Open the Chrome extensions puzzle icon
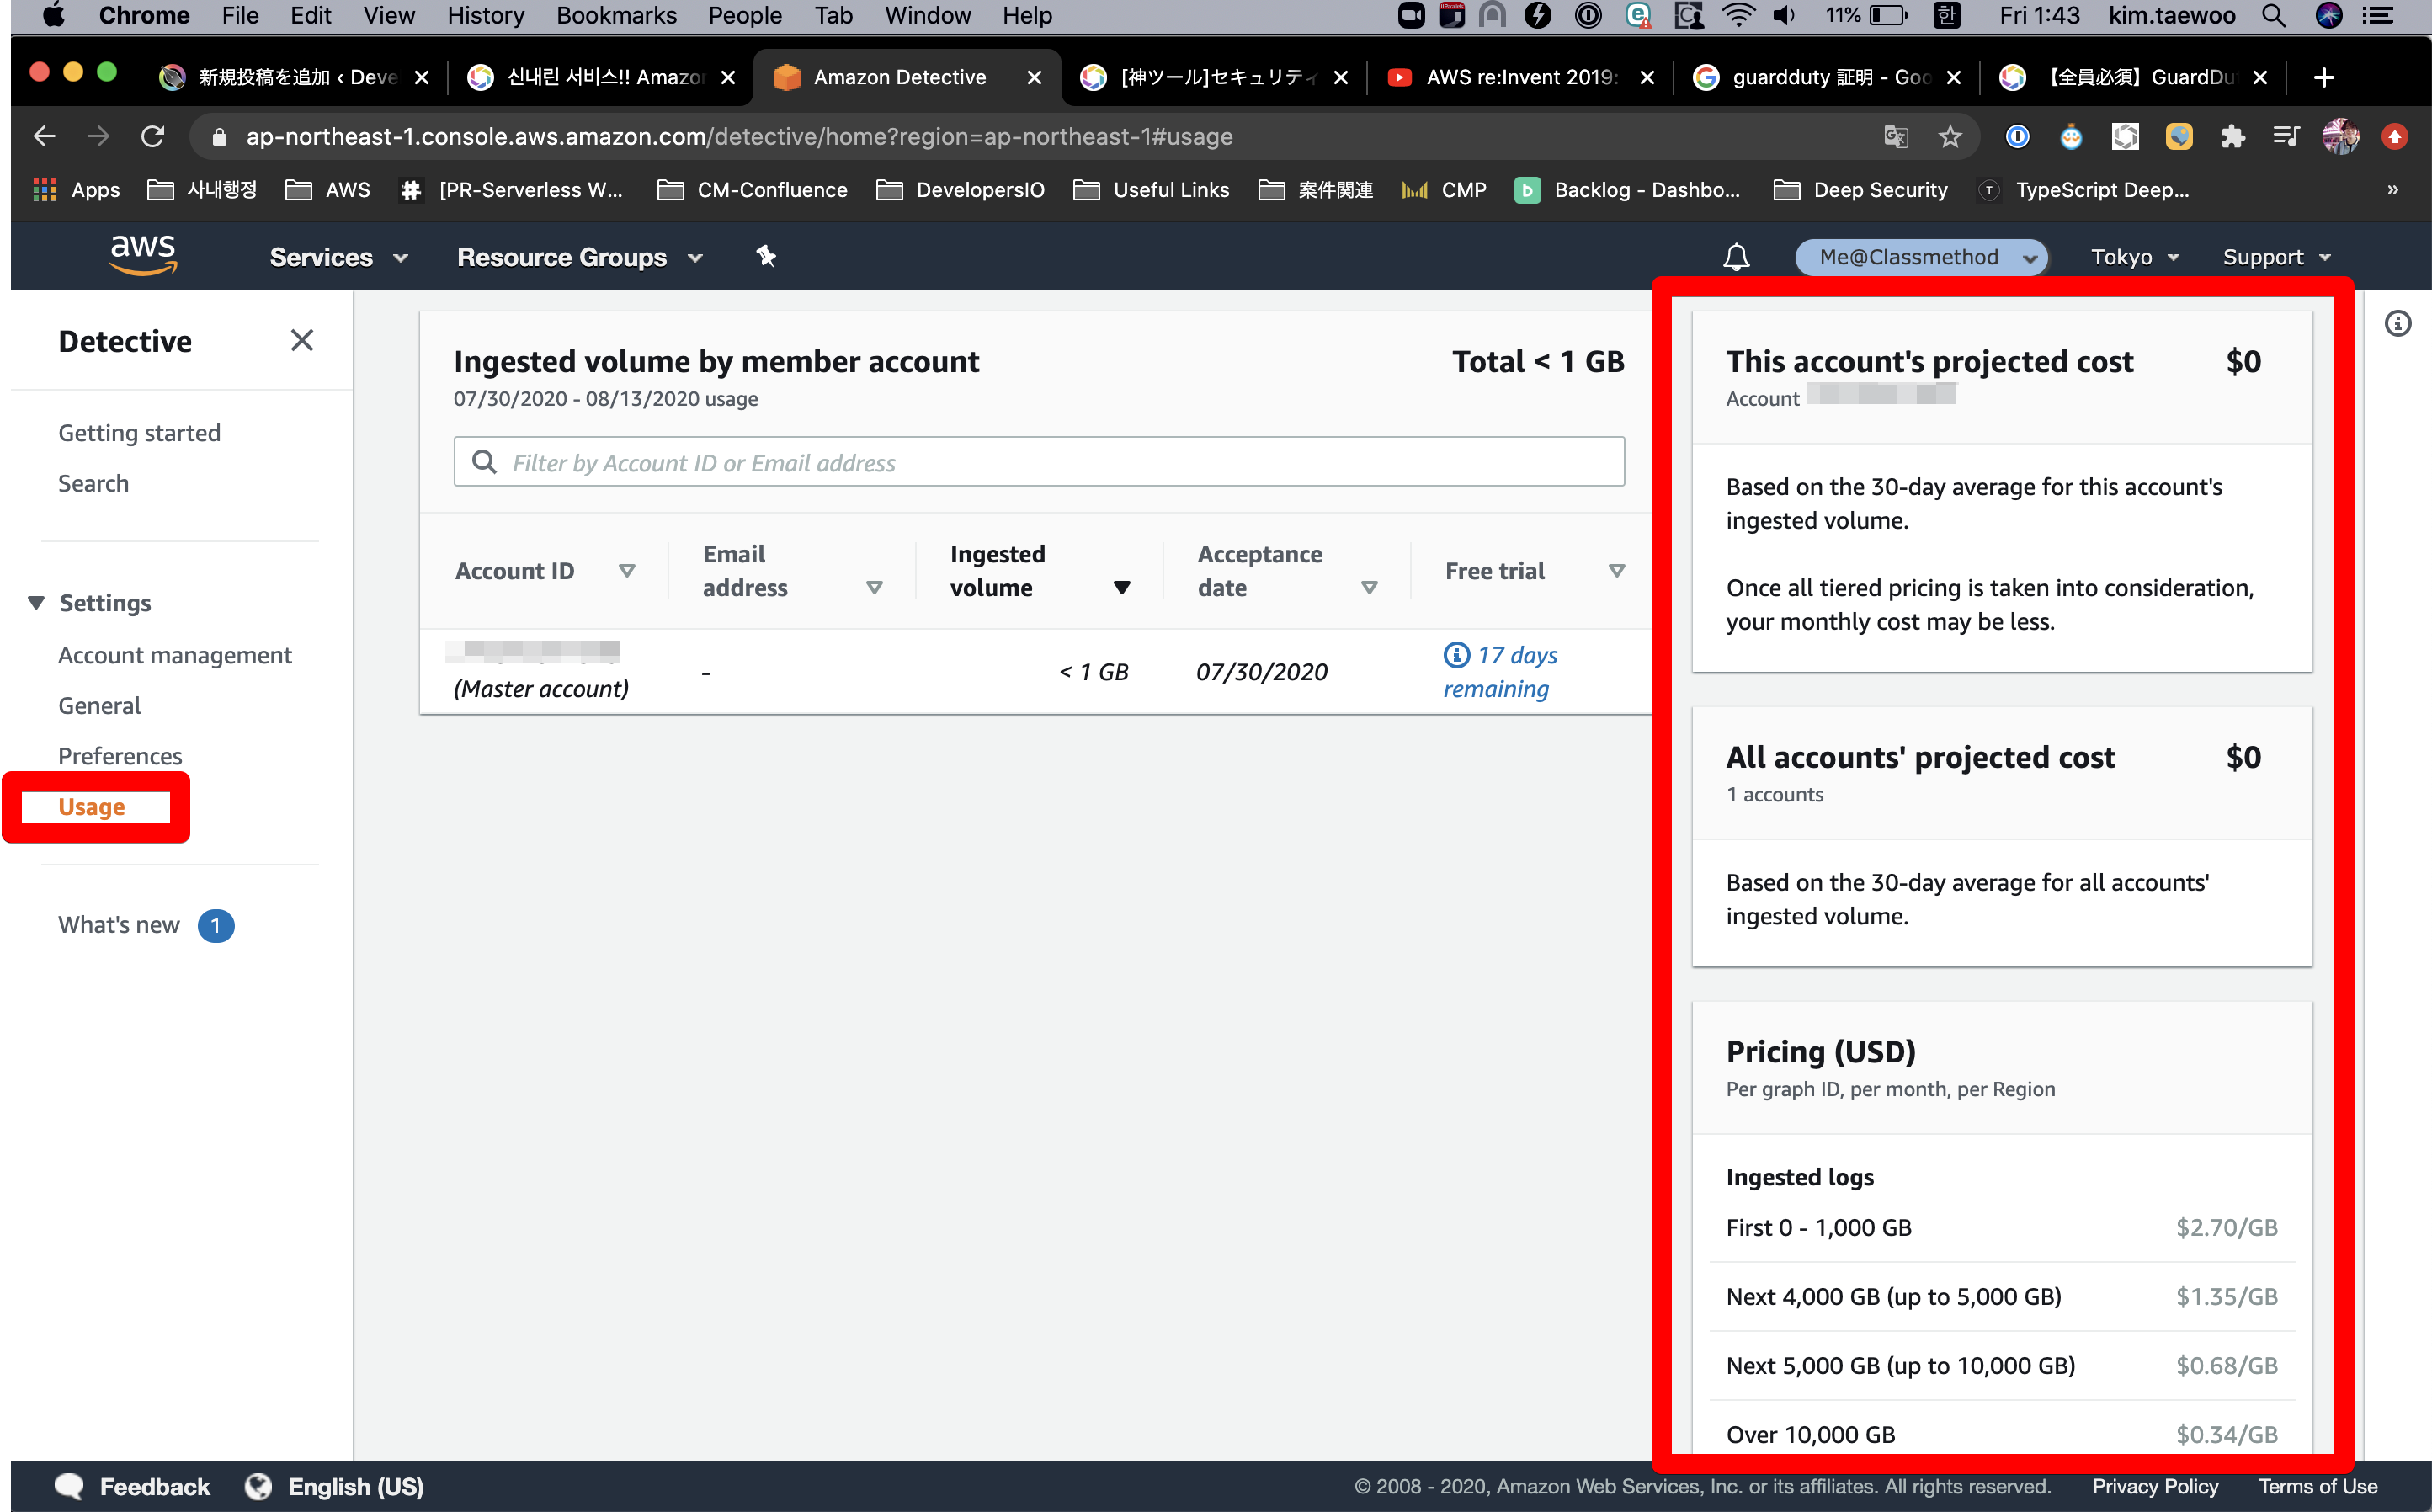 [x=2232, y=137]
